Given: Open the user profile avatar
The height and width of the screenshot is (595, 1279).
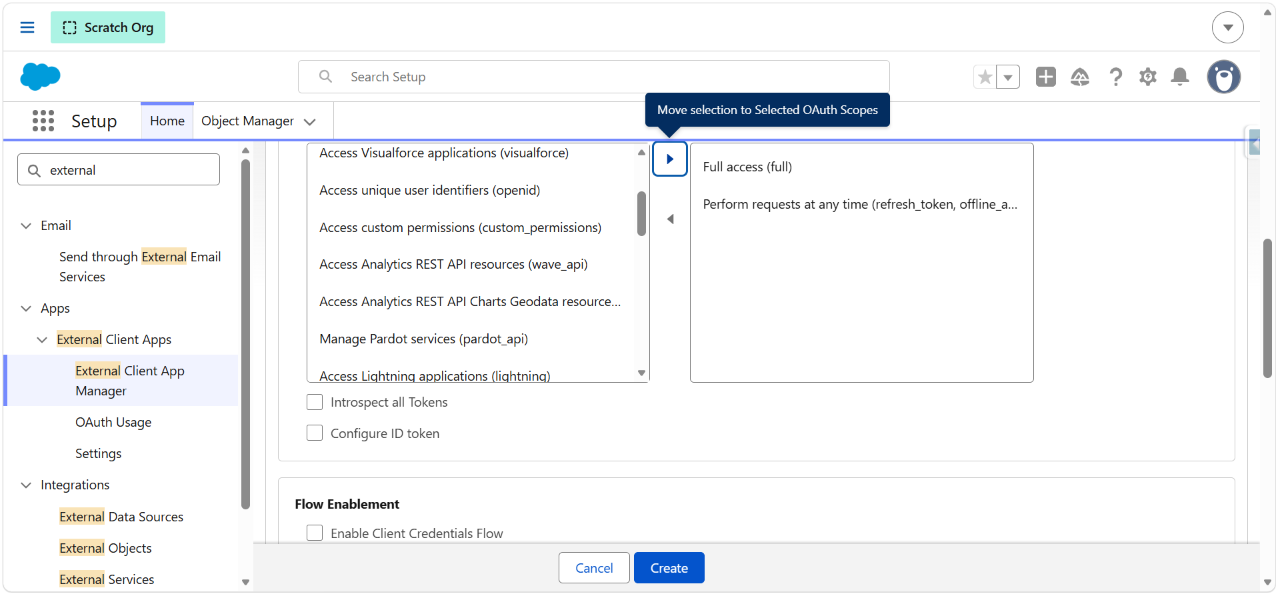Looking at the screenshot, I should tap(1224, 77).
